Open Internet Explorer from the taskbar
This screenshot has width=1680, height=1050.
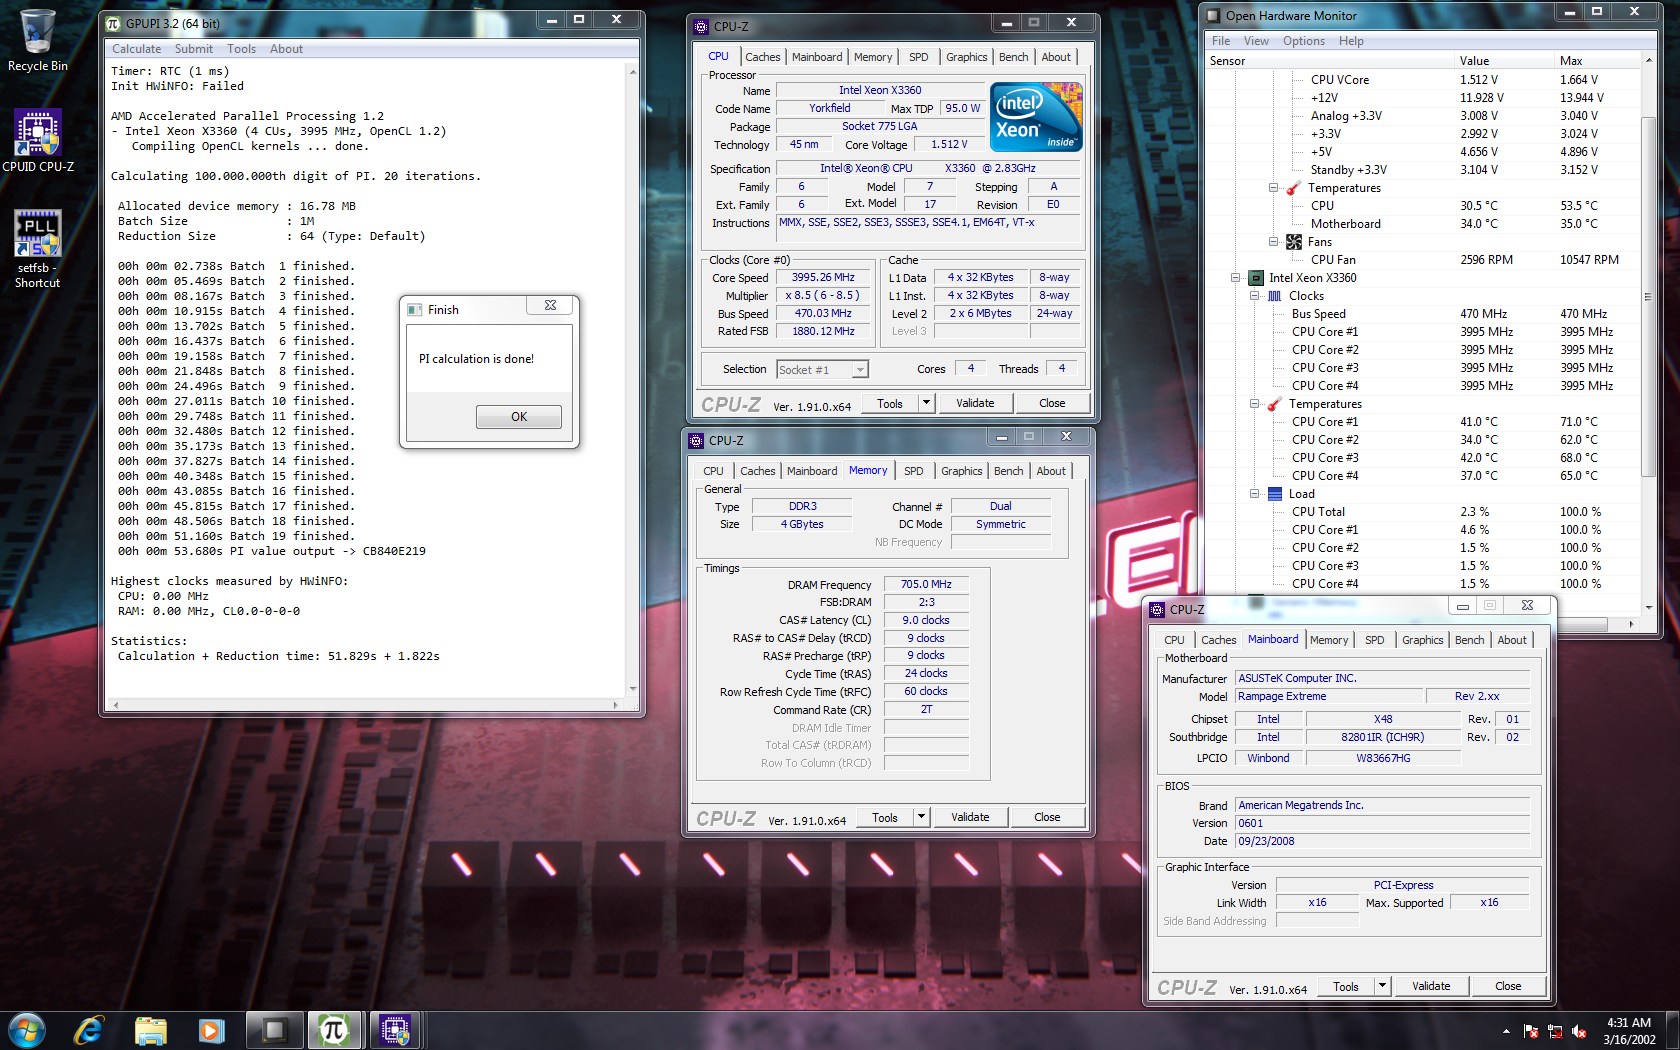pos(88,1030)
